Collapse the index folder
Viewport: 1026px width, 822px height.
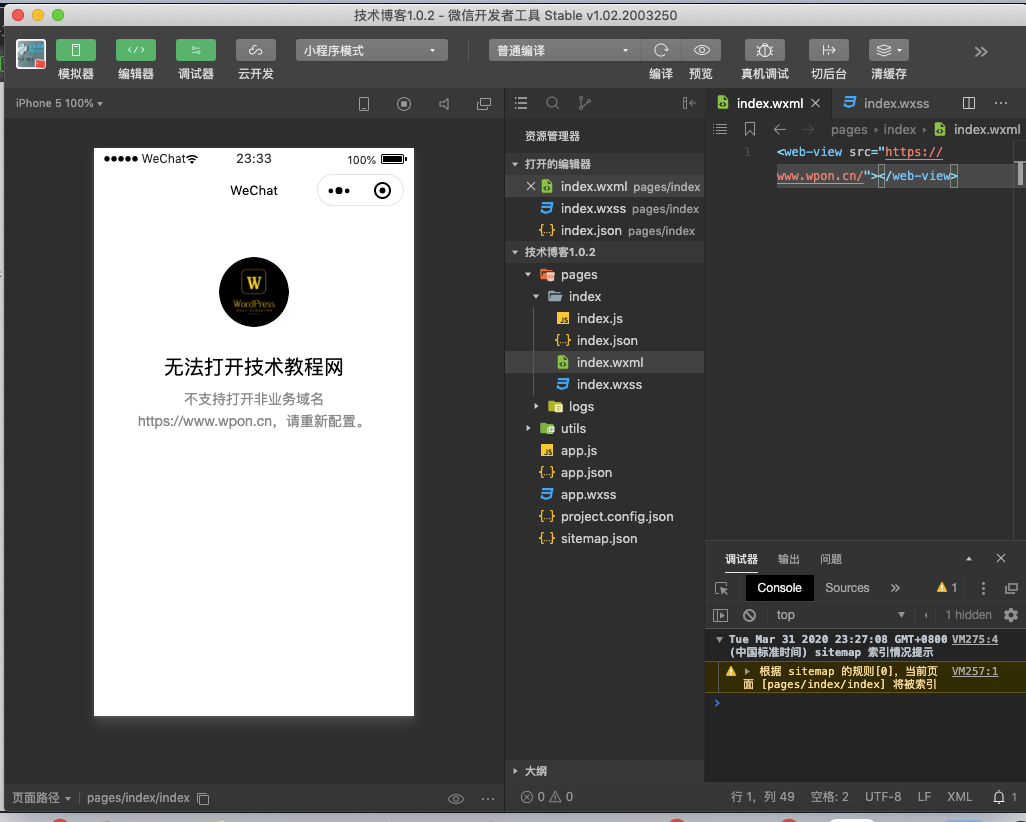click(x=536, y=296)
